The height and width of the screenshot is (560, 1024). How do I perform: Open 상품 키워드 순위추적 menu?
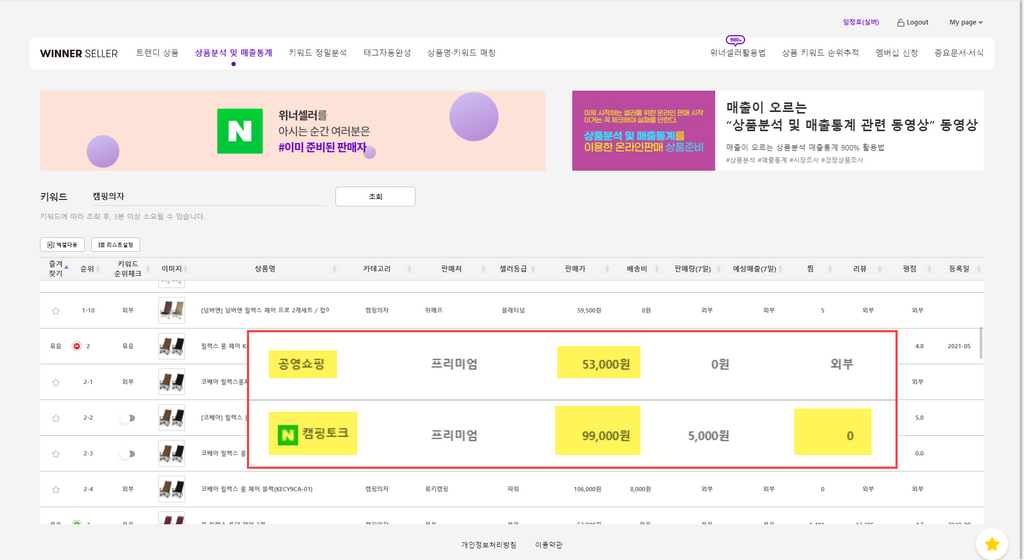(x=820, y=53)
